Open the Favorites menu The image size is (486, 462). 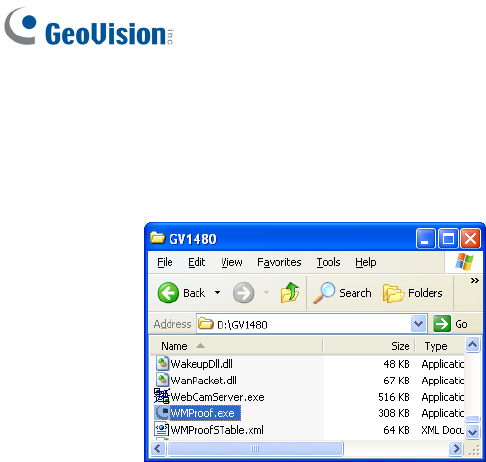tap(279, 262)
